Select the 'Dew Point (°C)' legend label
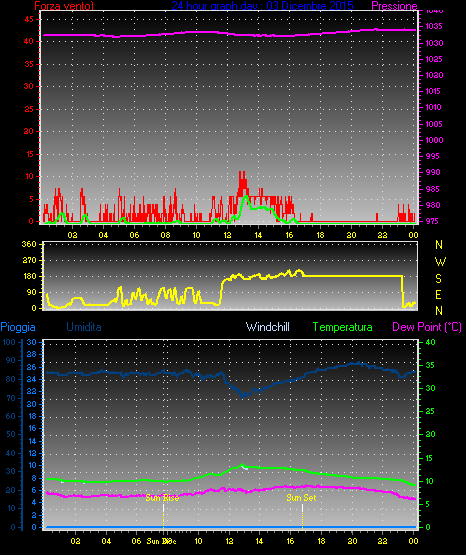 [427, 327]
